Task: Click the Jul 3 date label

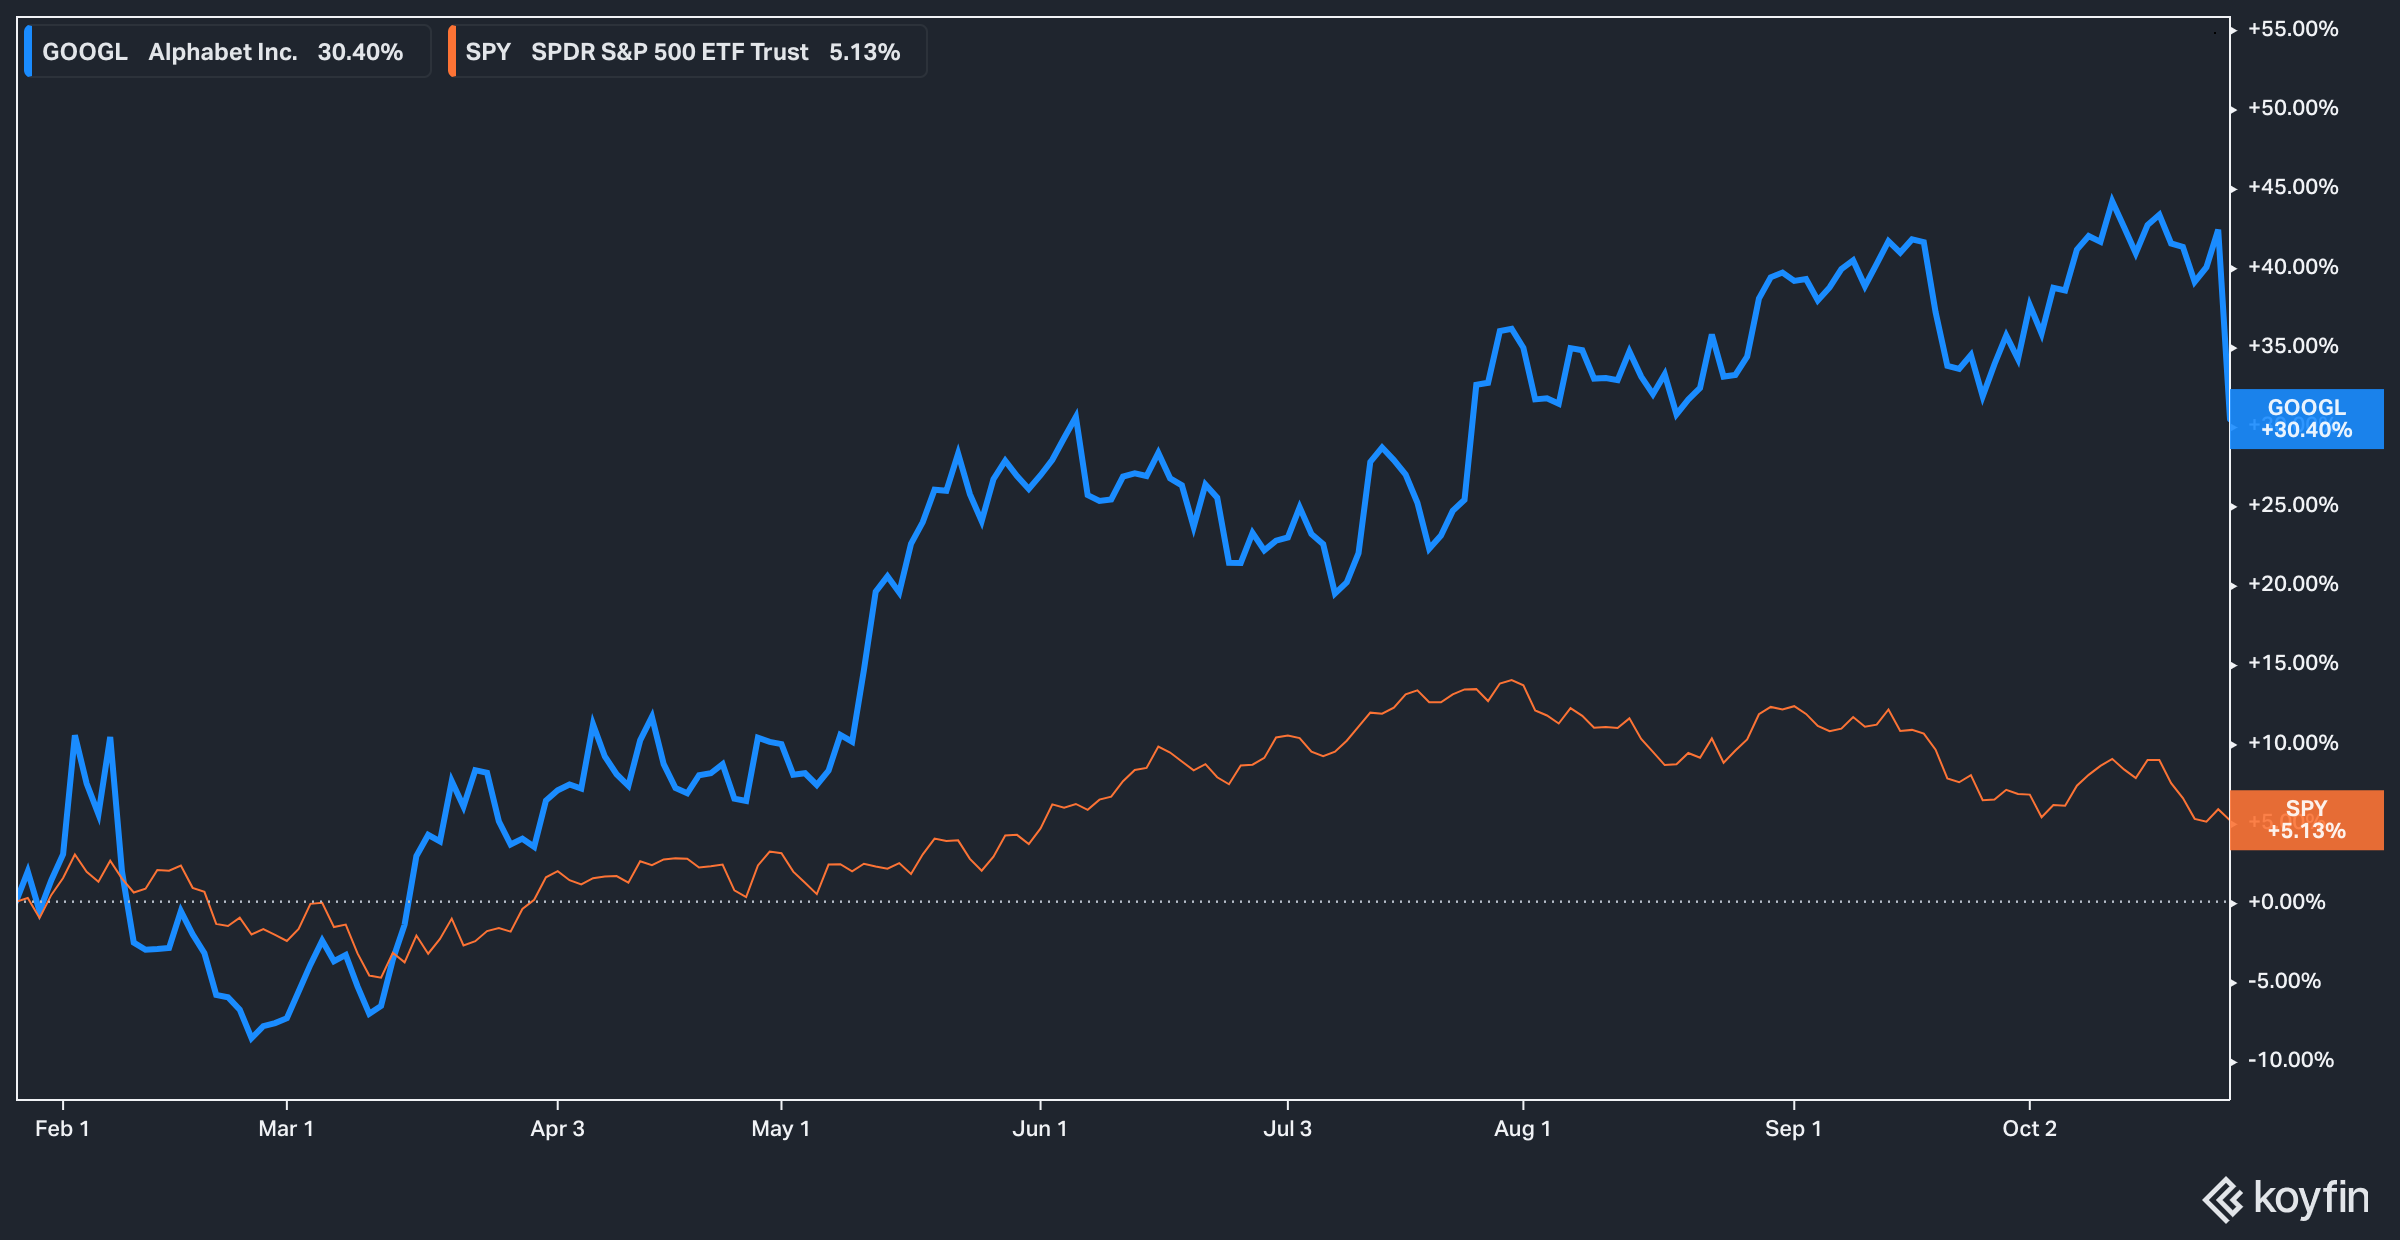Action: 1287,1129
